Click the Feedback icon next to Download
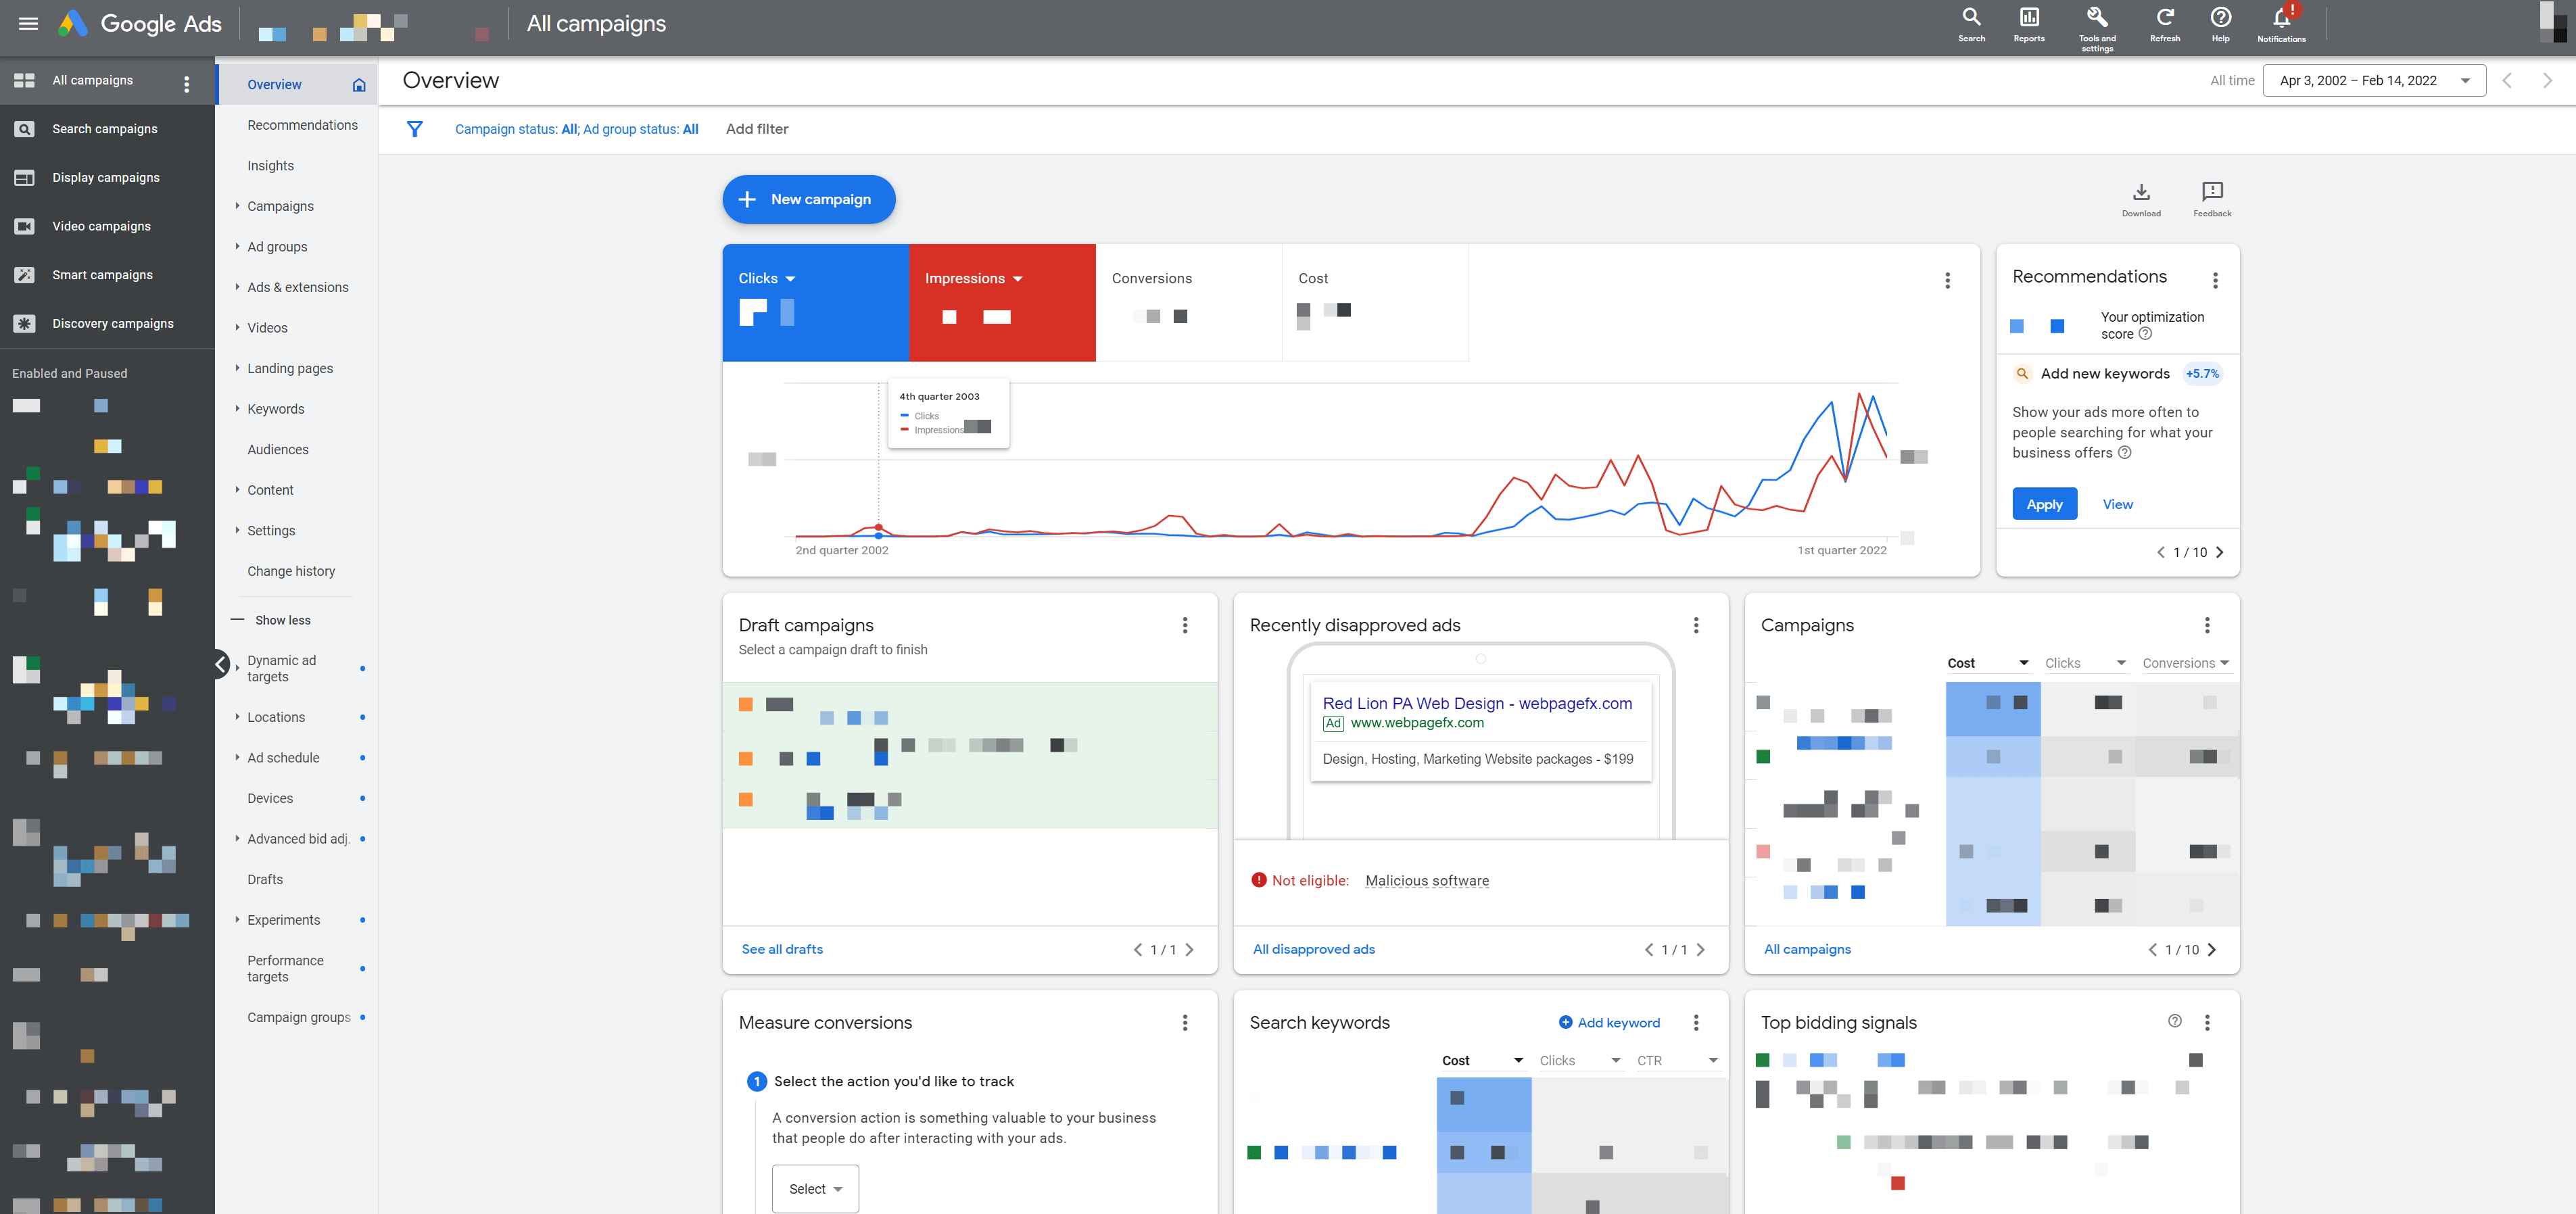This screenshot has width=2576, height=1214. [2213, 195]
